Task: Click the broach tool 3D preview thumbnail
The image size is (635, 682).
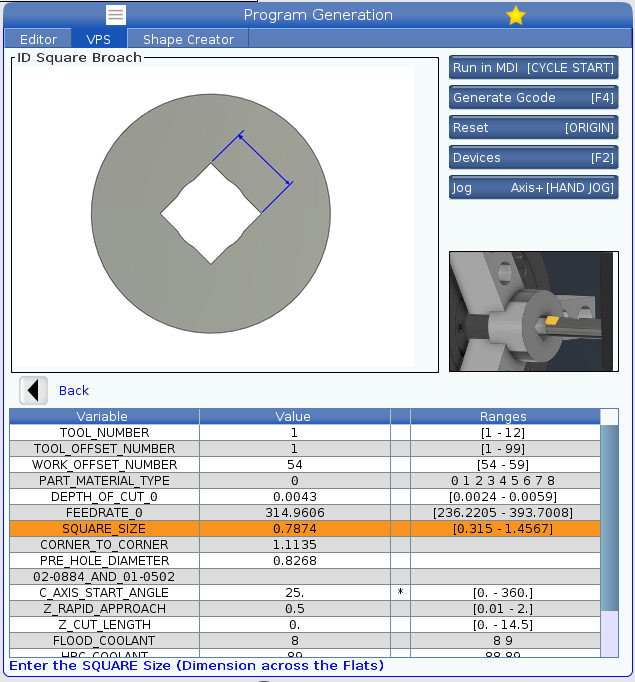Action: point(534,311)
